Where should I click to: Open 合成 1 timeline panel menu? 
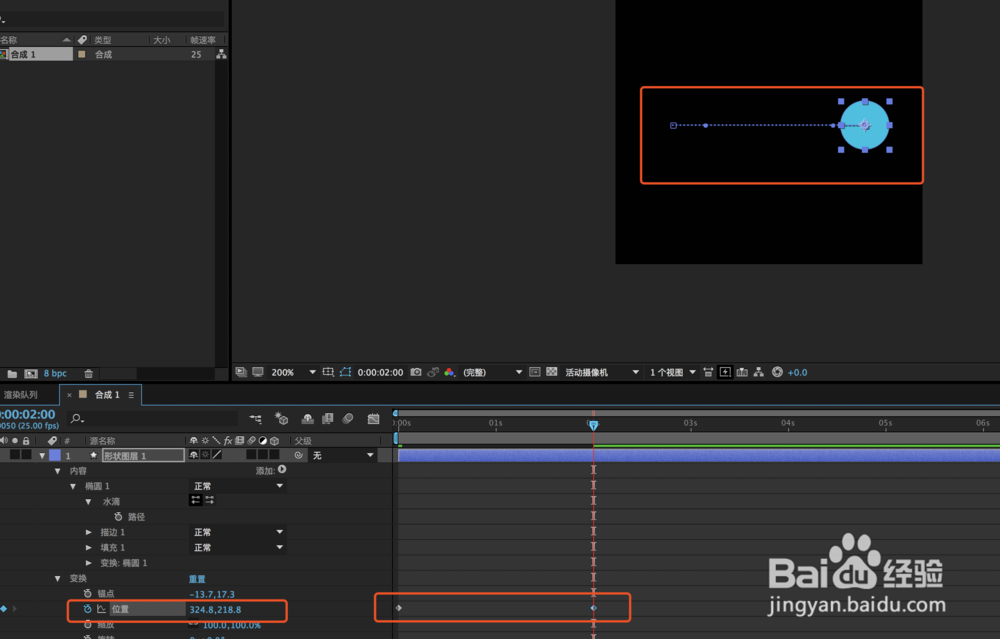(x=131, y=395)
